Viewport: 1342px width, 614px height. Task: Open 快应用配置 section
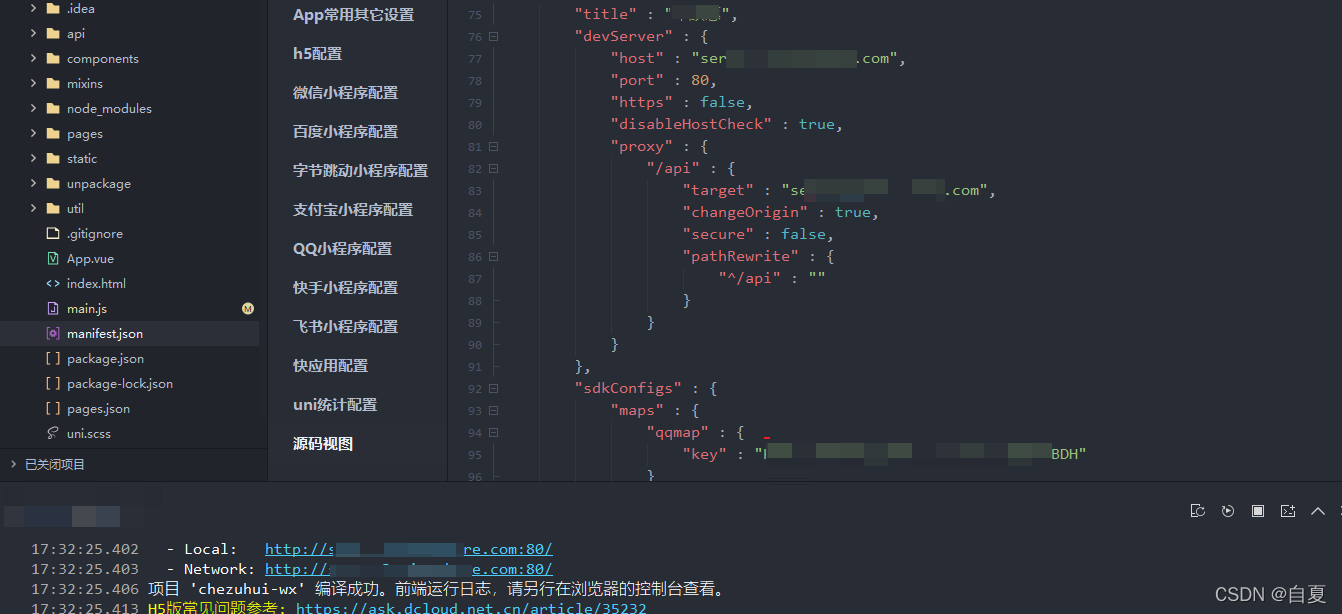click(x=330, y=366)
